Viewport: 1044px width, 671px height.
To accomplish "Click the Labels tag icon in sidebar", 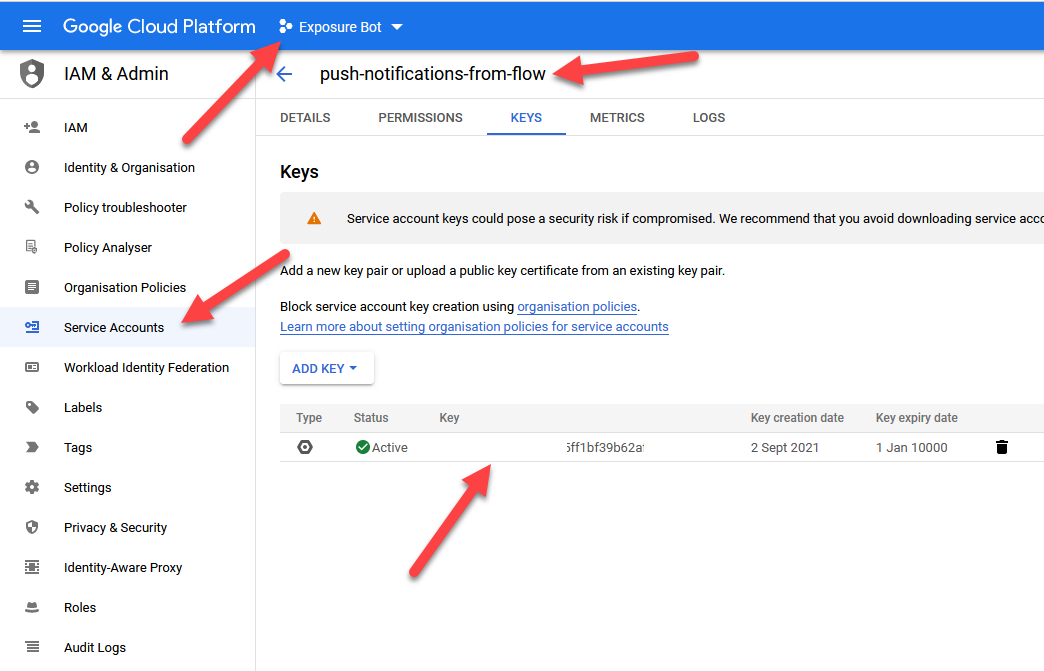I will [32, 407].
